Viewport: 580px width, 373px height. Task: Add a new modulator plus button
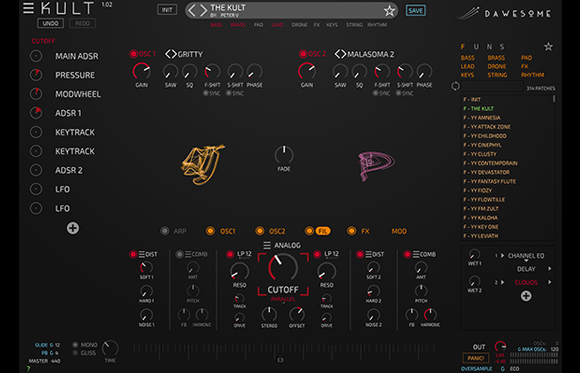[x=73, y=228]
